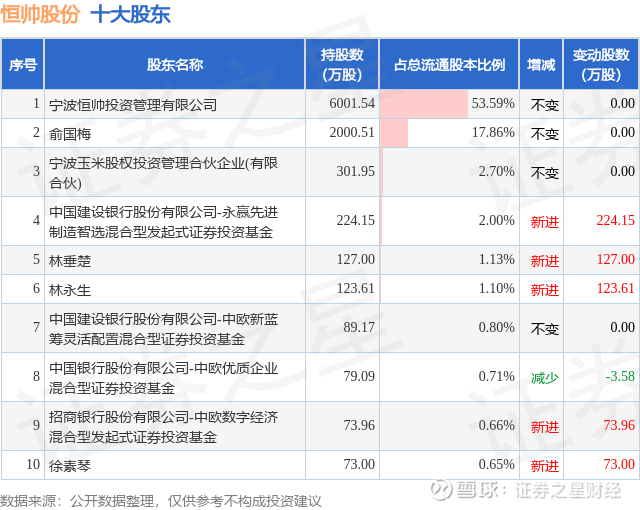
Task: Click the 127.00 value in 持股数 column
Action: coord(356,259)
